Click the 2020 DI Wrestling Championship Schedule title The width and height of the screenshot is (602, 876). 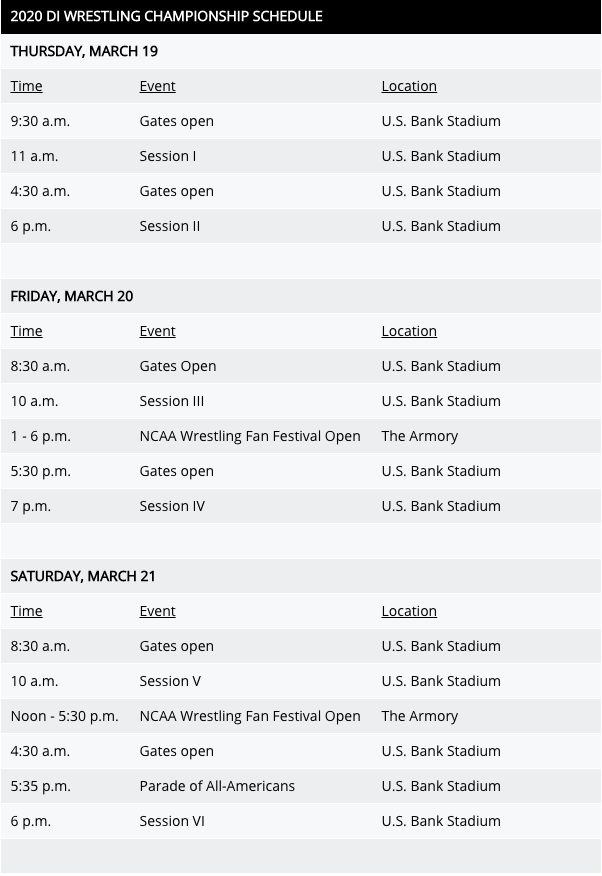(x=166, y=16)
